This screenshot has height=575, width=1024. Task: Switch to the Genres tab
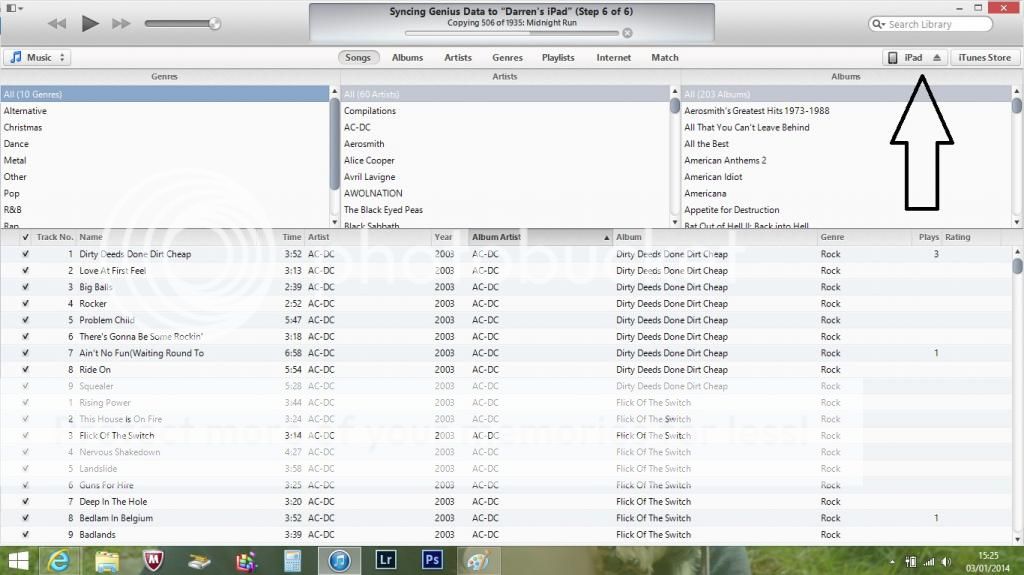(x=507, y=58)
